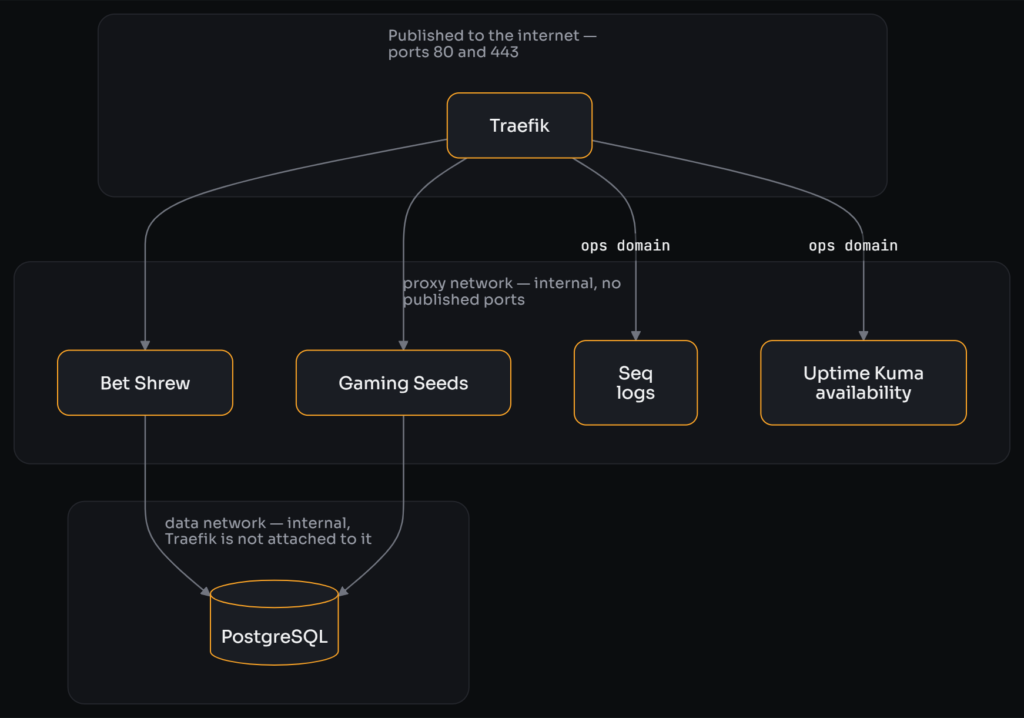The image size is (1024, 718).
Task: Select the Gaming Seeds node
Action: (403, 383)
